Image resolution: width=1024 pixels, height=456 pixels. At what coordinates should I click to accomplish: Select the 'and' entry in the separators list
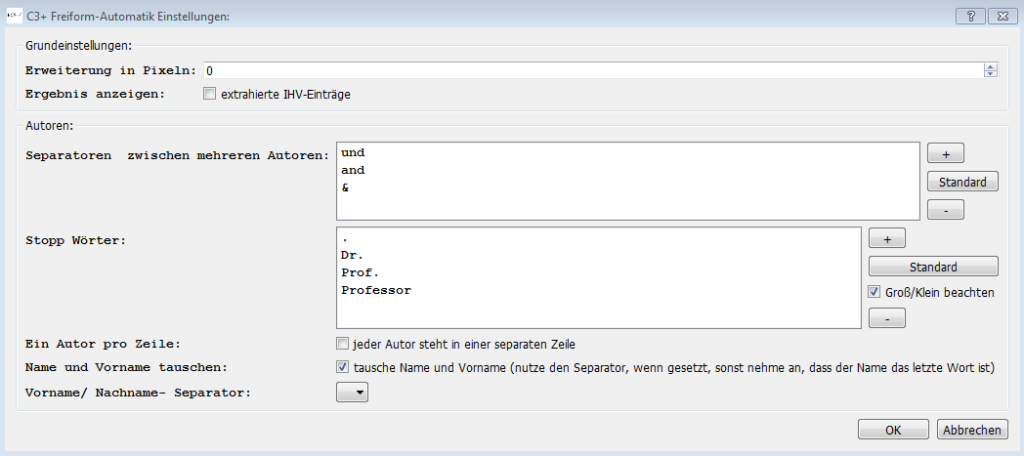point(353,171)
